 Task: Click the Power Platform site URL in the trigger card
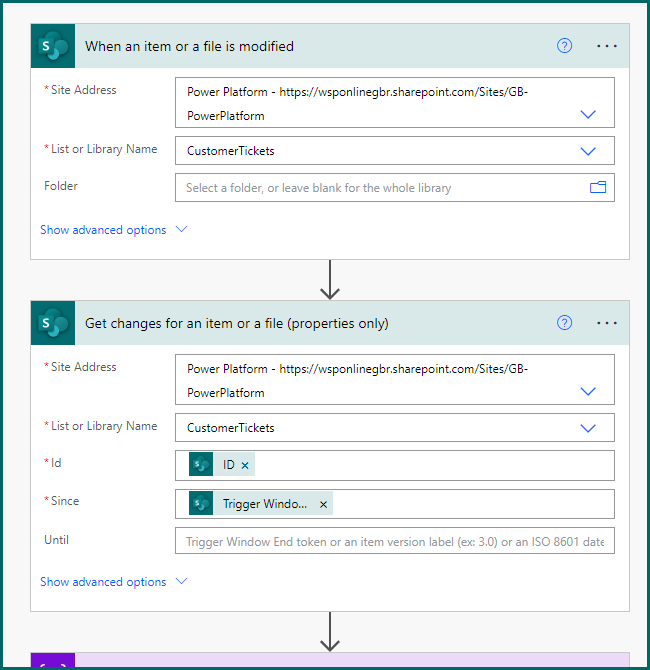(357, 104)
